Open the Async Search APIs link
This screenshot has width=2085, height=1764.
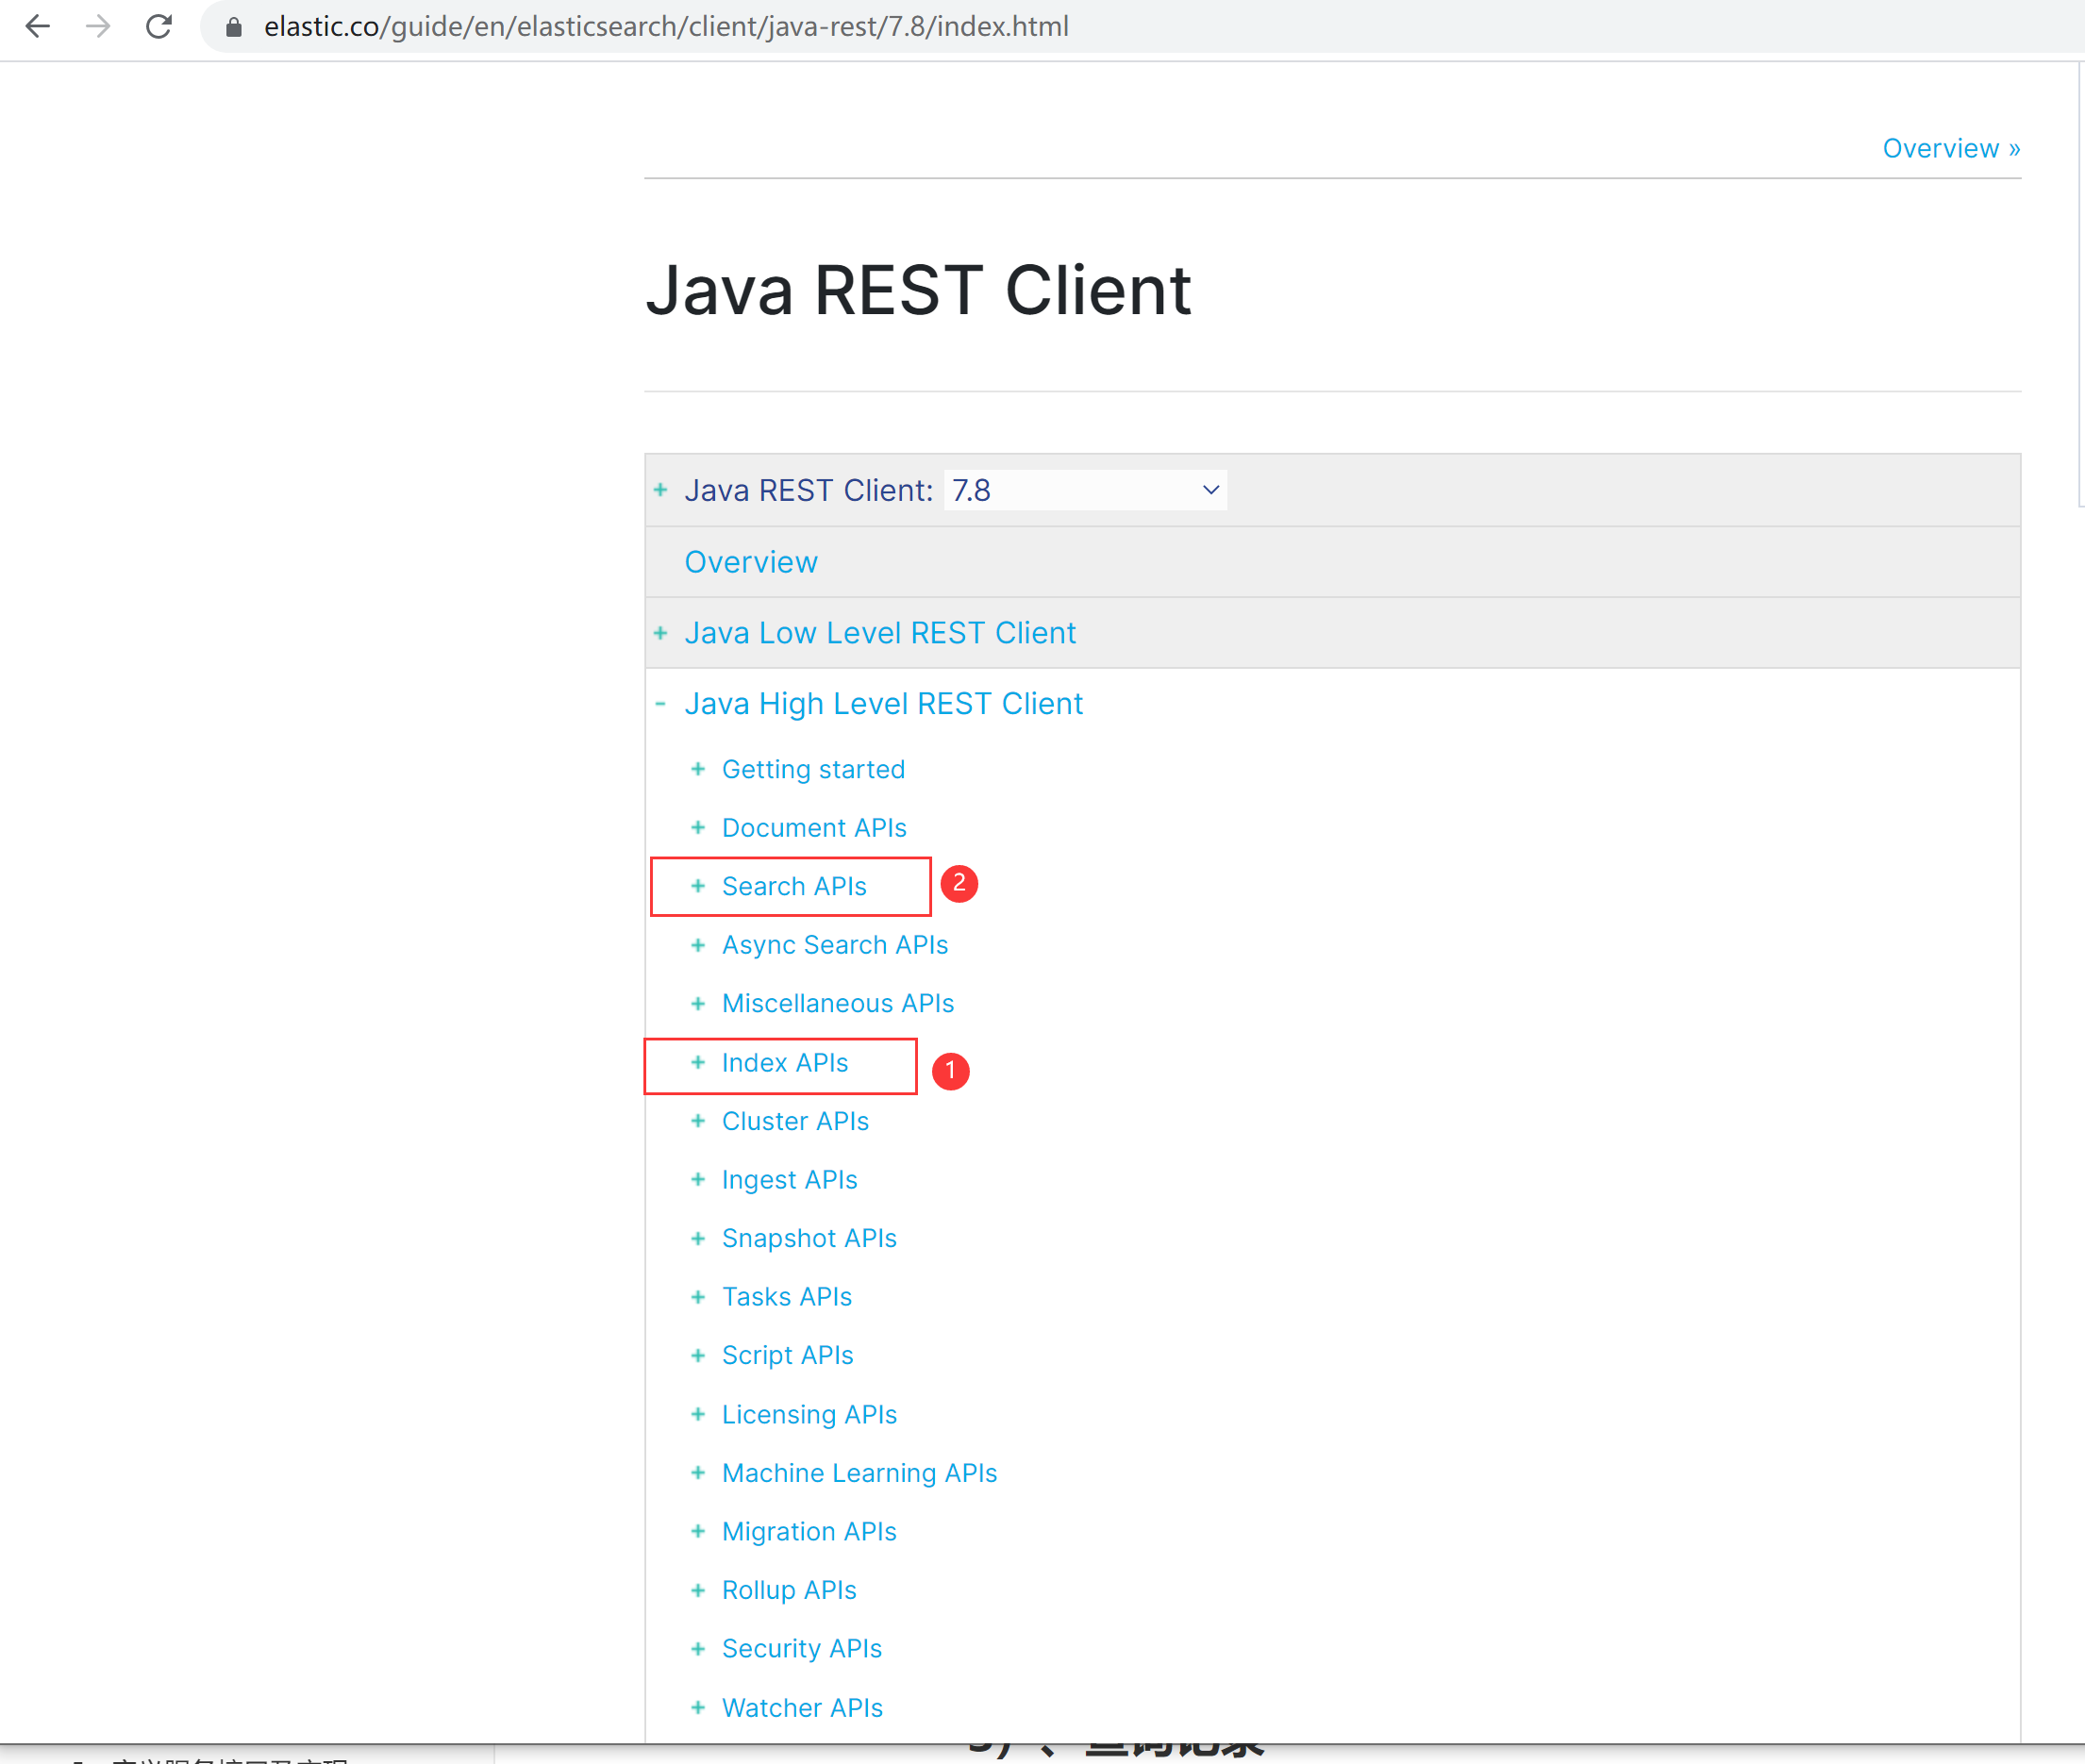835,945
